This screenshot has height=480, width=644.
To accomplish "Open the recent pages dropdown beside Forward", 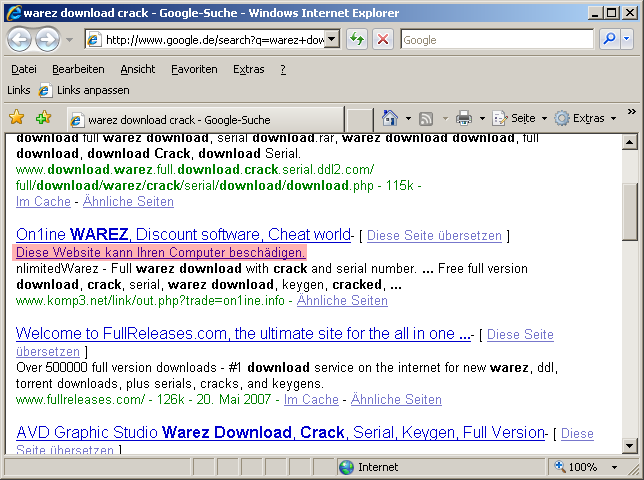I will [x=69, y=40].
